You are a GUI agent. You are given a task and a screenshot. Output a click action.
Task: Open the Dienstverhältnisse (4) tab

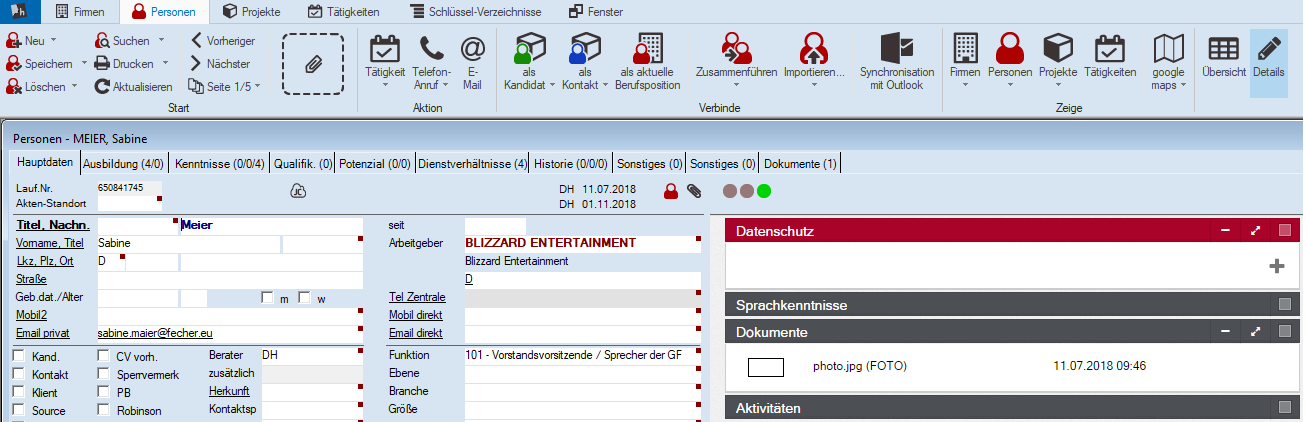[472, 163]
